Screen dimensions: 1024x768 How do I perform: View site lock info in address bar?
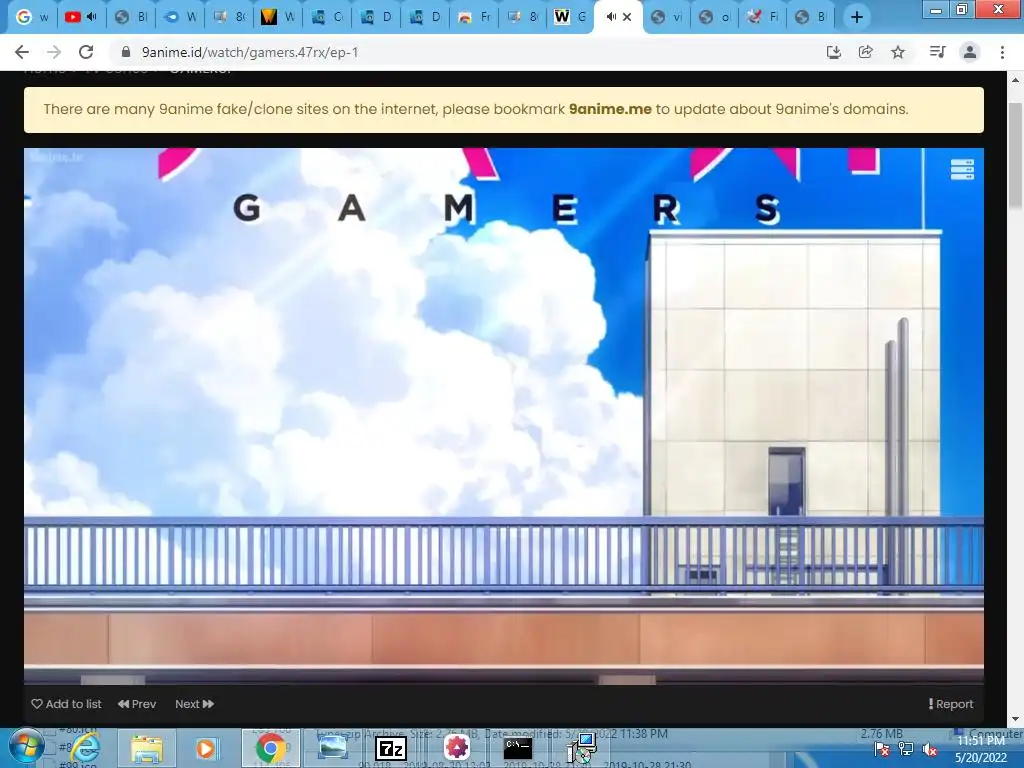tap(126, 52)
